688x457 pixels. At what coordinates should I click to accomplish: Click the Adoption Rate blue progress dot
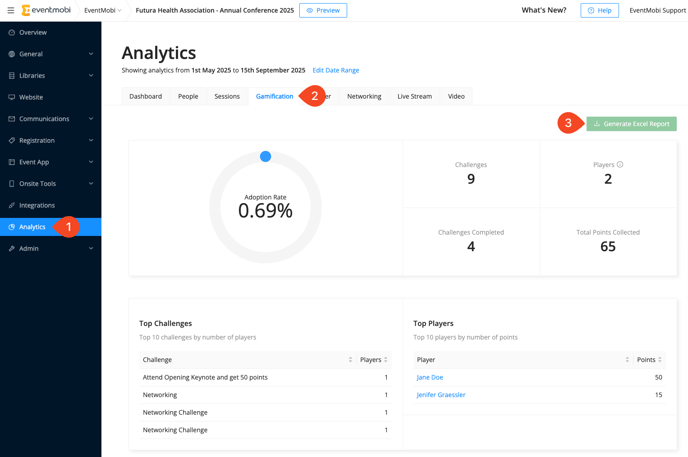pos(265,157)
